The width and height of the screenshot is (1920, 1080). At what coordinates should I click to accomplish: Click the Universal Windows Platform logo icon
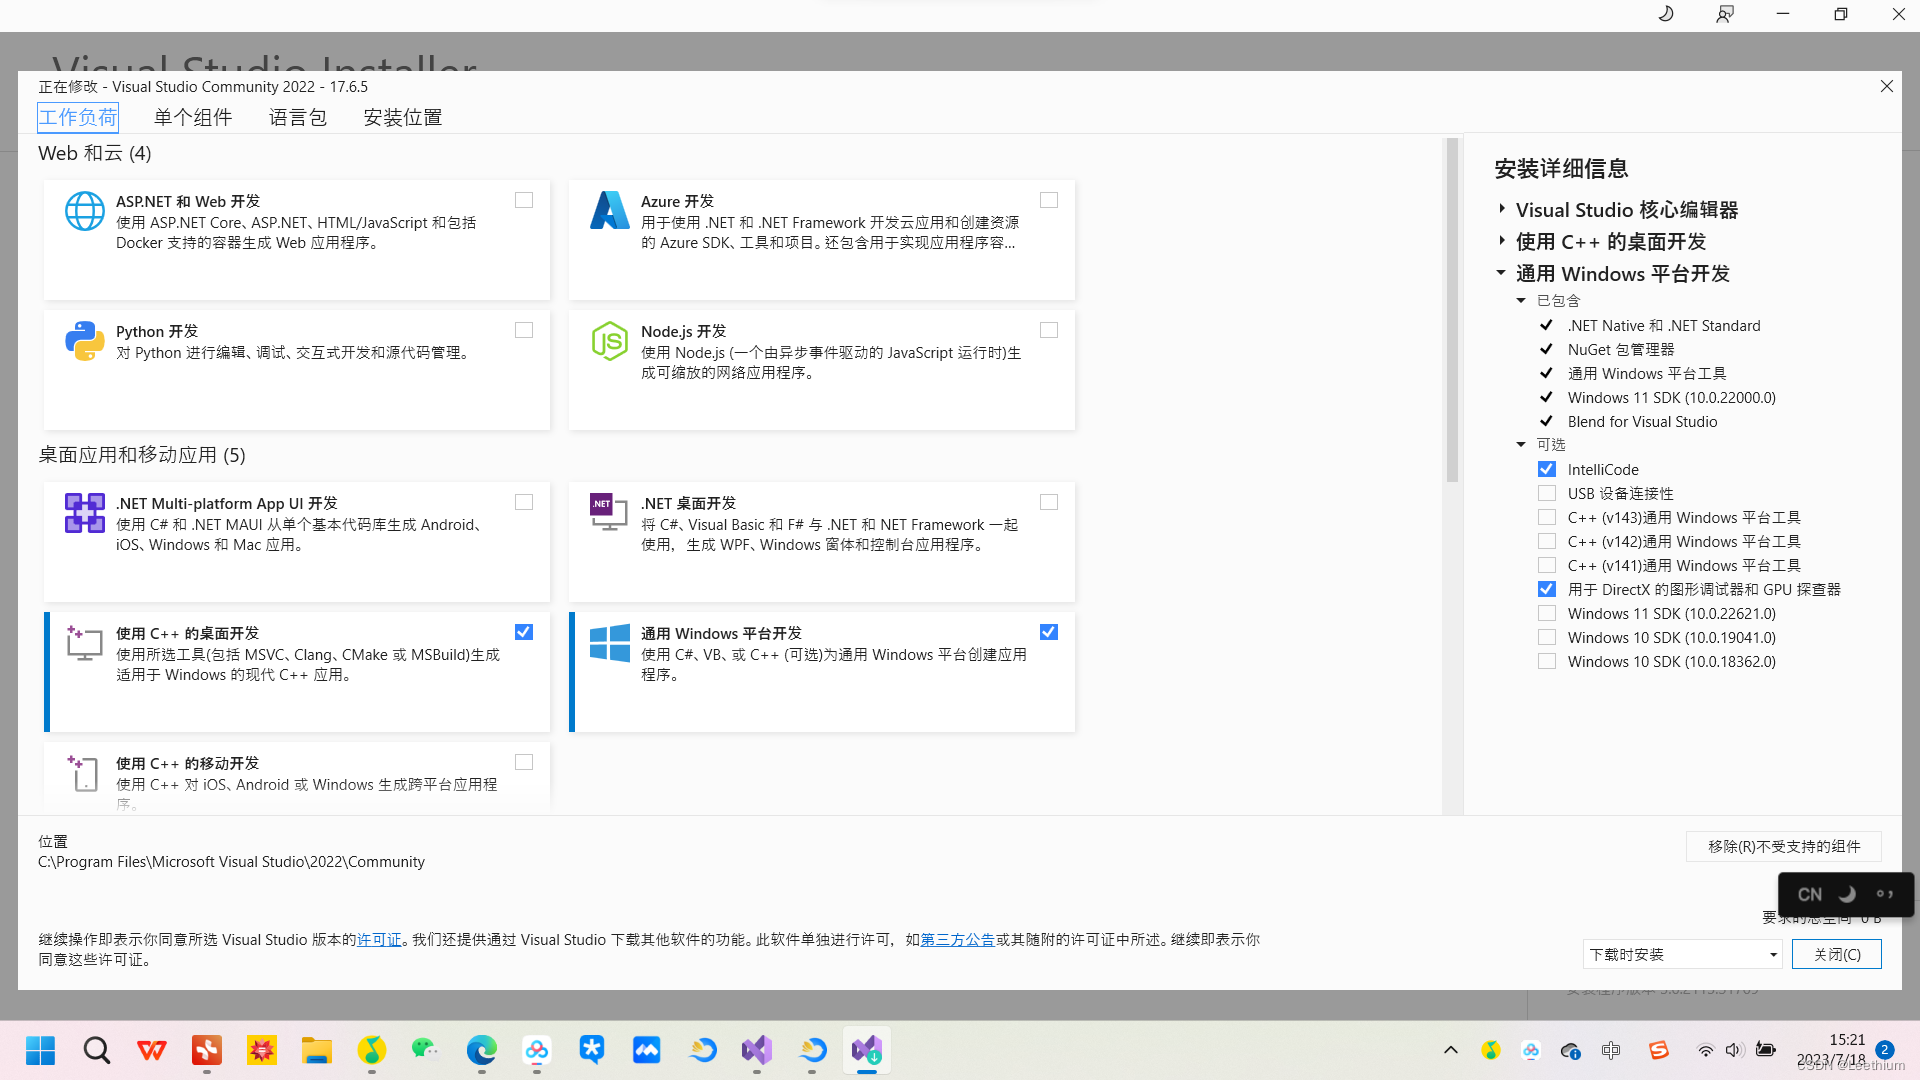(x=609, y=643)
